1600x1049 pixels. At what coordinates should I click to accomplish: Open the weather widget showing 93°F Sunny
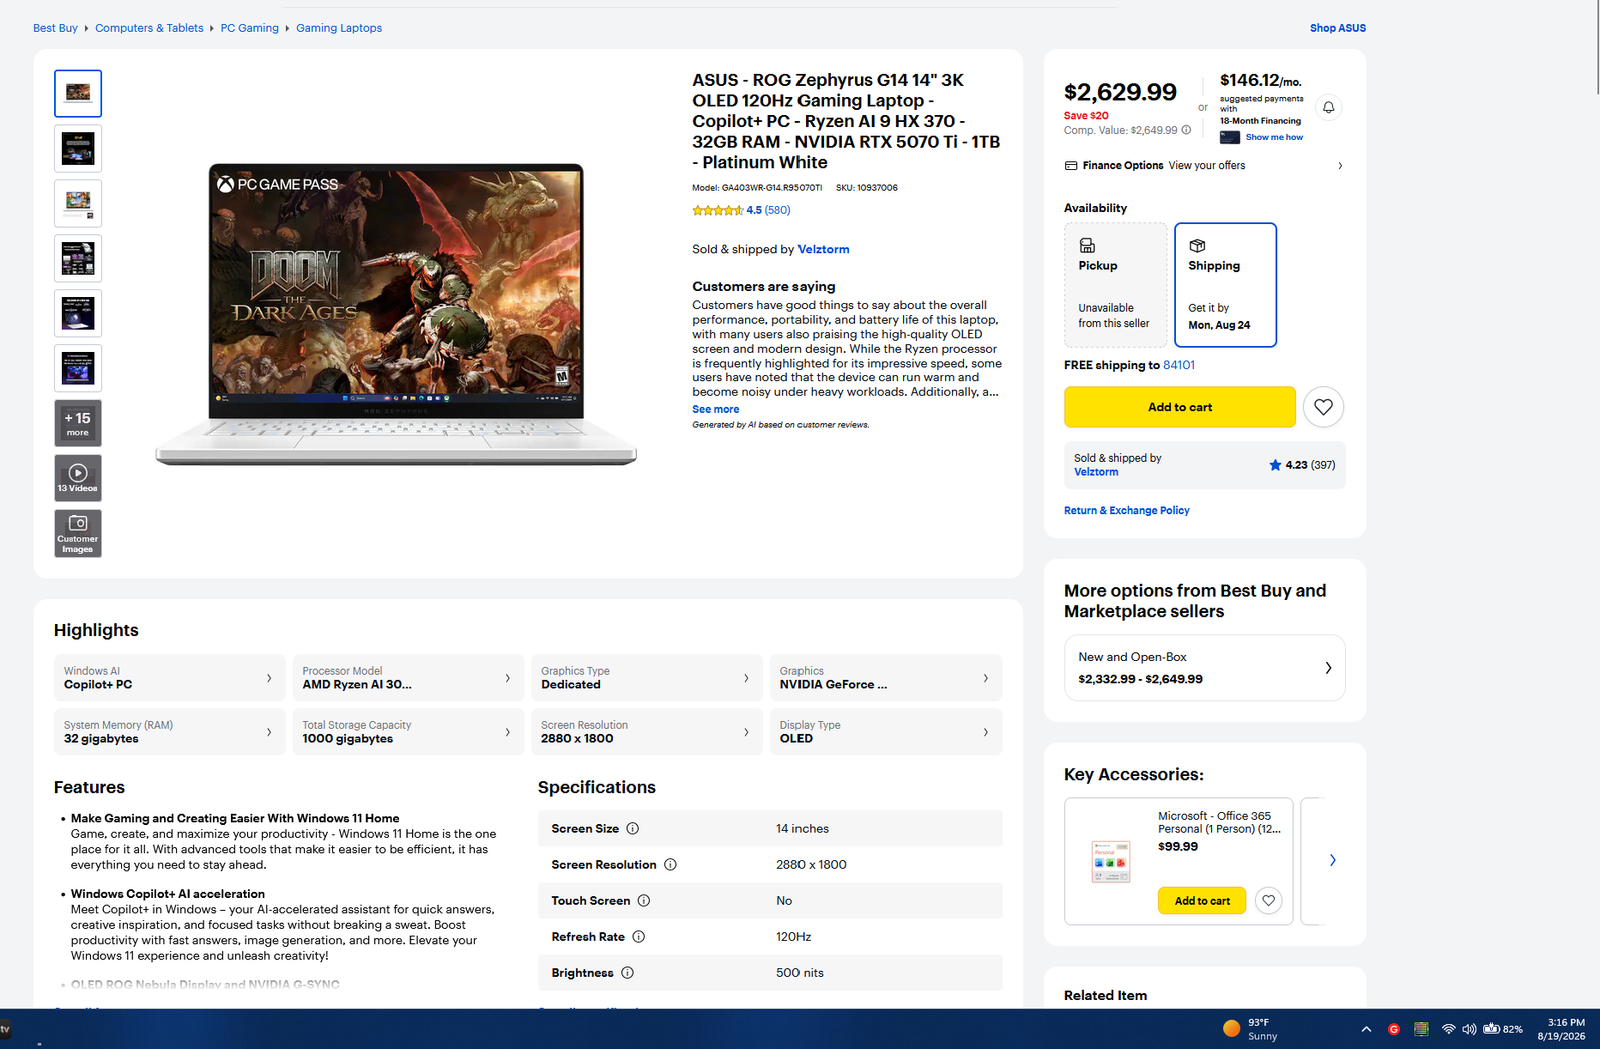point(1250,1029)
